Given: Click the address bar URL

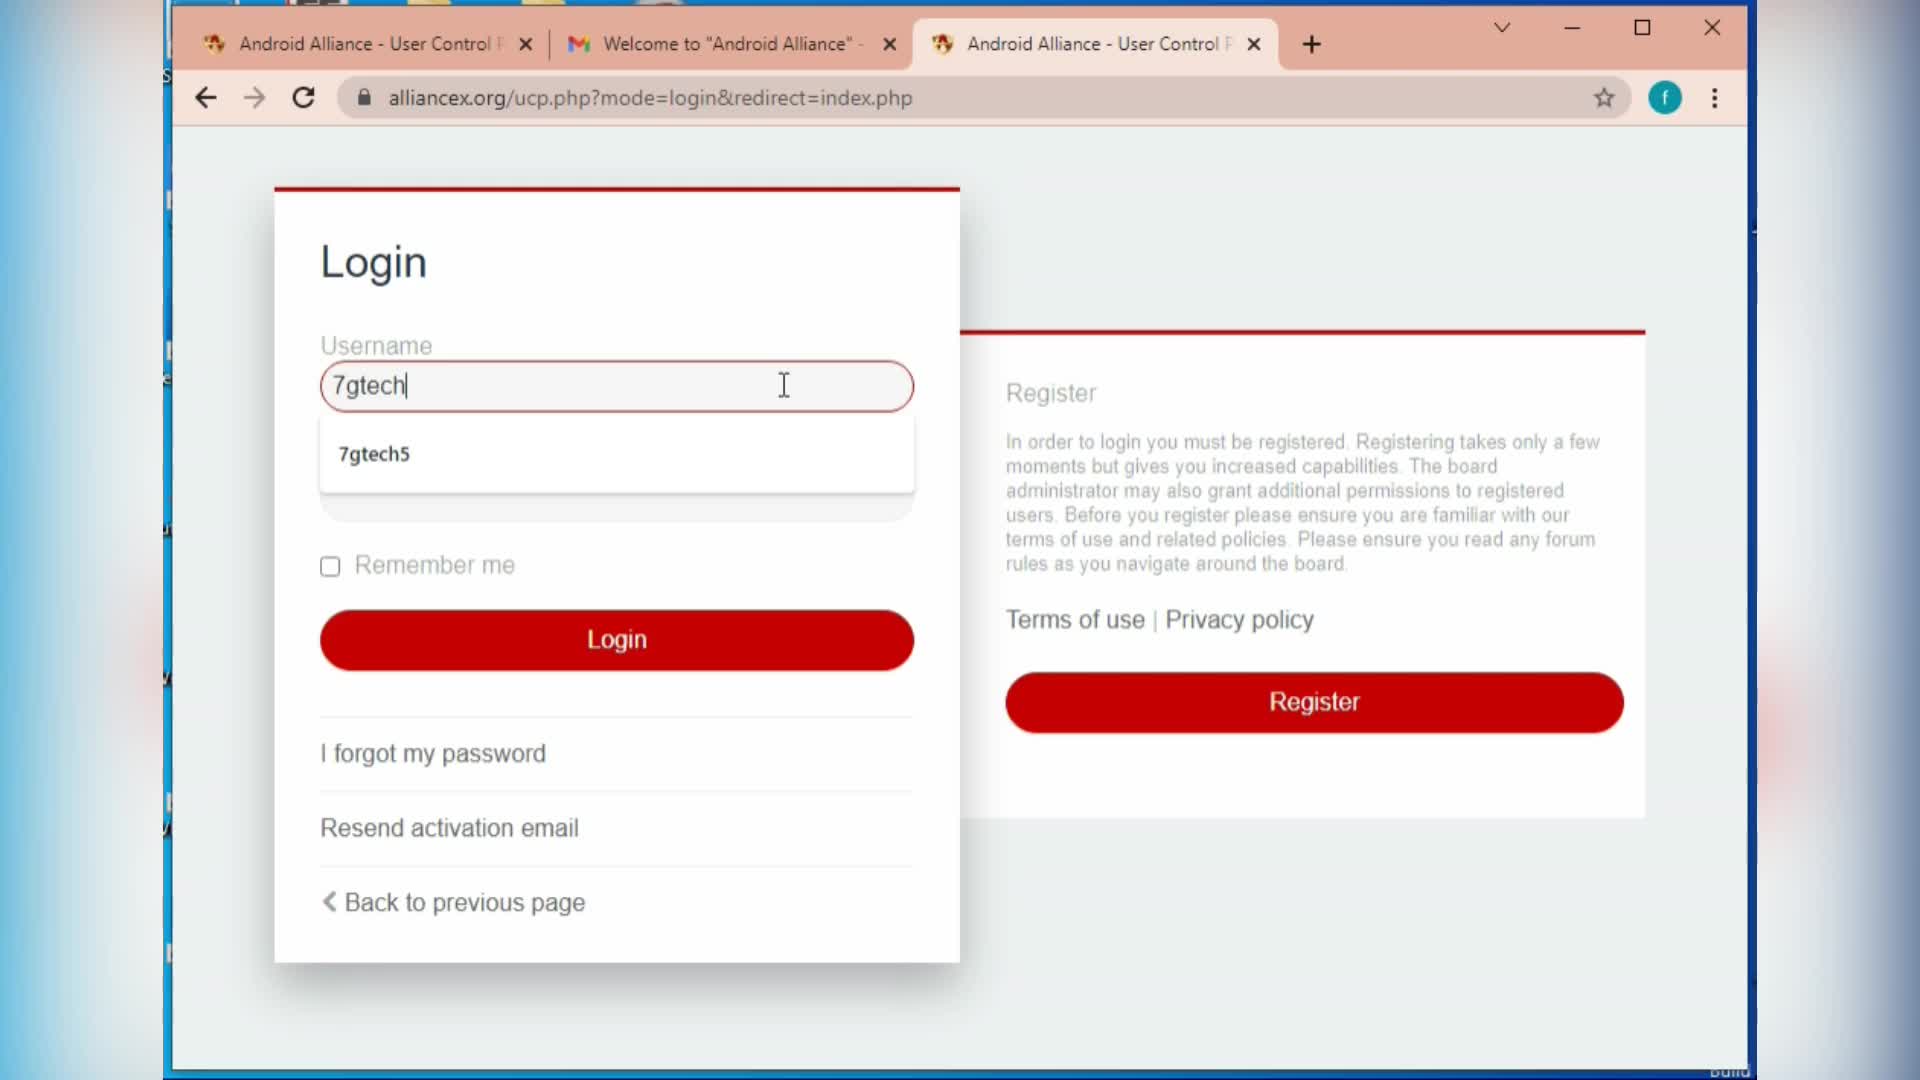Looking at the screenshot, I should point(650,98).
